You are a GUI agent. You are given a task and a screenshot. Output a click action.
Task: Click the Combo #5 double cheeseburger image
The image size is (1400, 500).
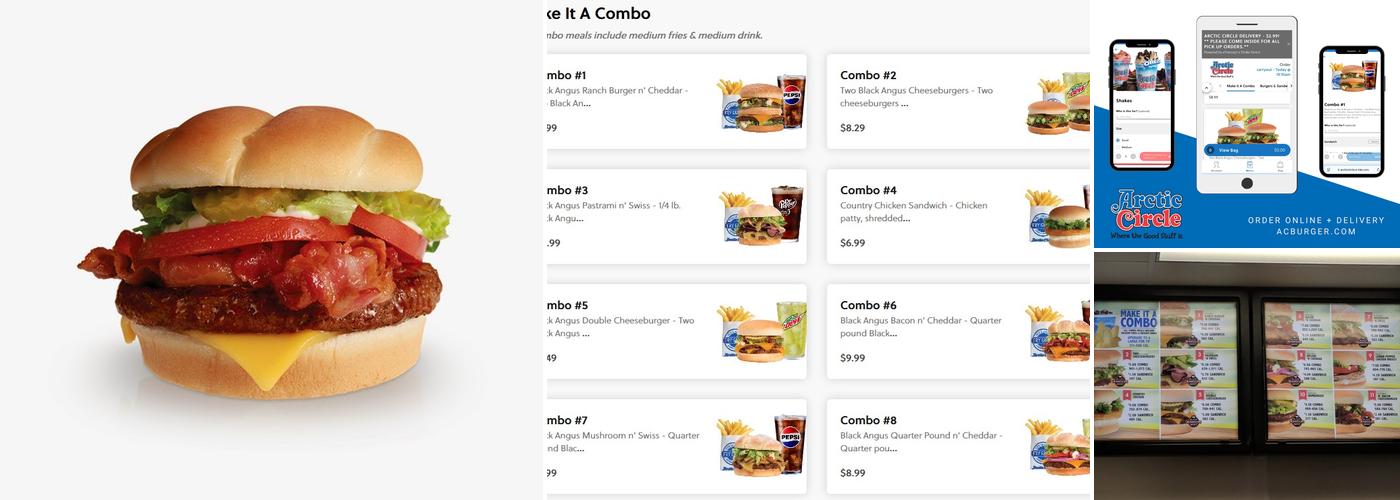[x=762, y=331]
